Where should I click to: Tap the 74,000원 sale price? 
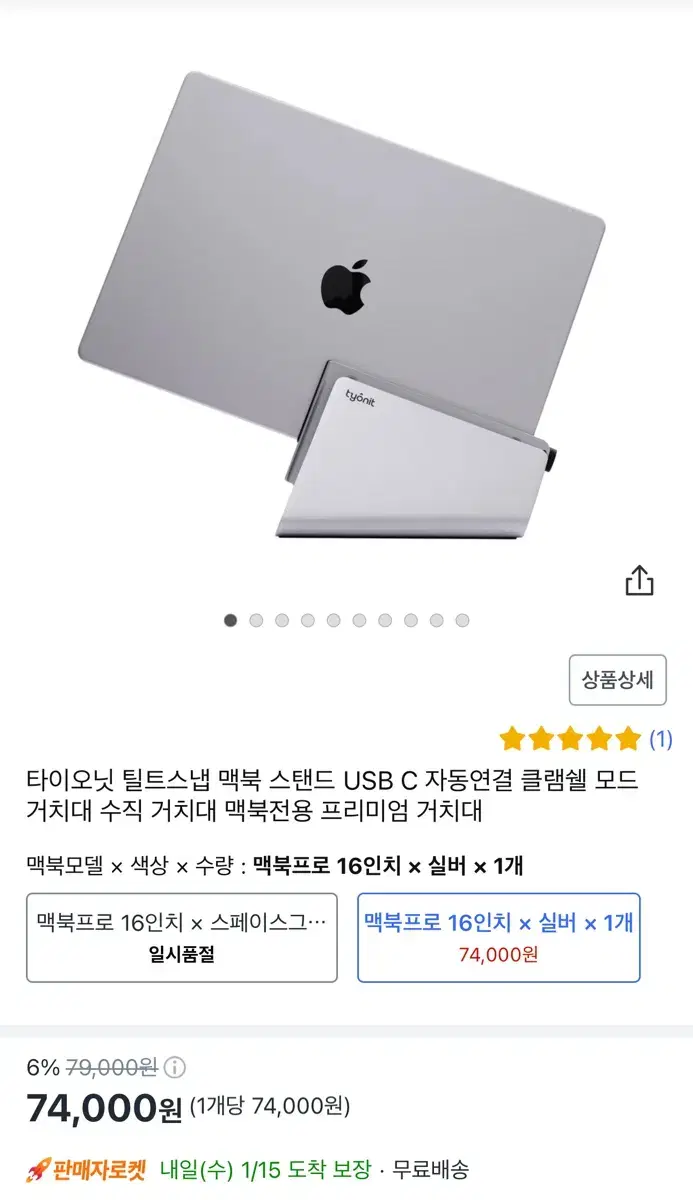point(105,1108)
